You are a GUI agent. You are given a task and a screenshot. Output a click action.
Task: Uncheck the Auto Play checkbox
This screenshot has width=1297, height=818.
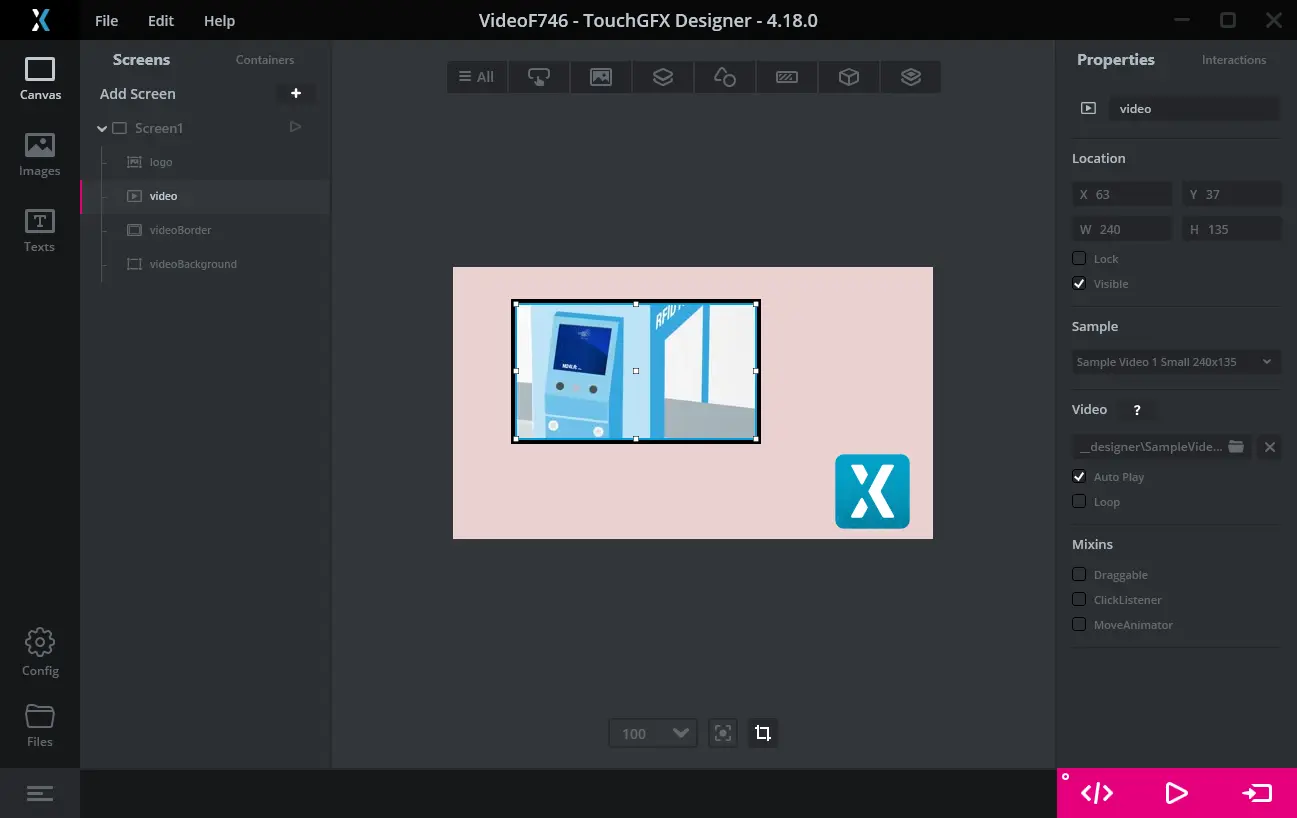click(1079, 476)
